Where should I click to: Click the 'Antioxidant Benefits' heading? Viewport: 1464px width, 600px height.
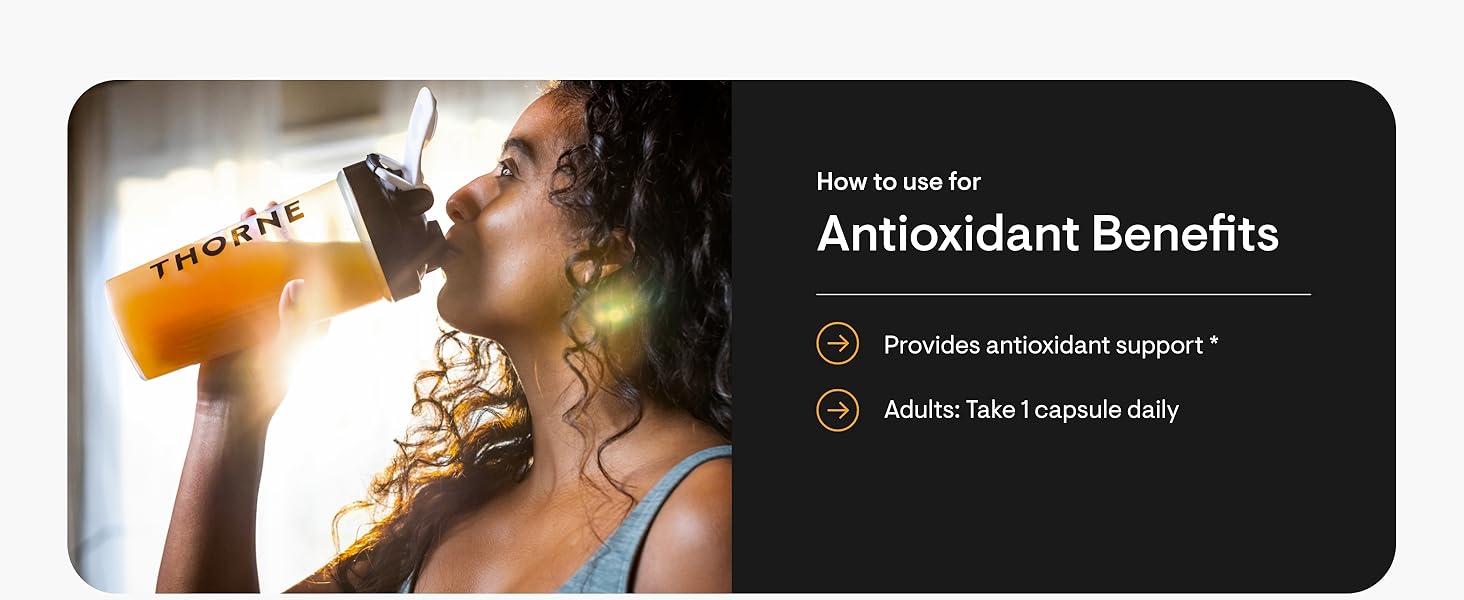[1048, 234]
